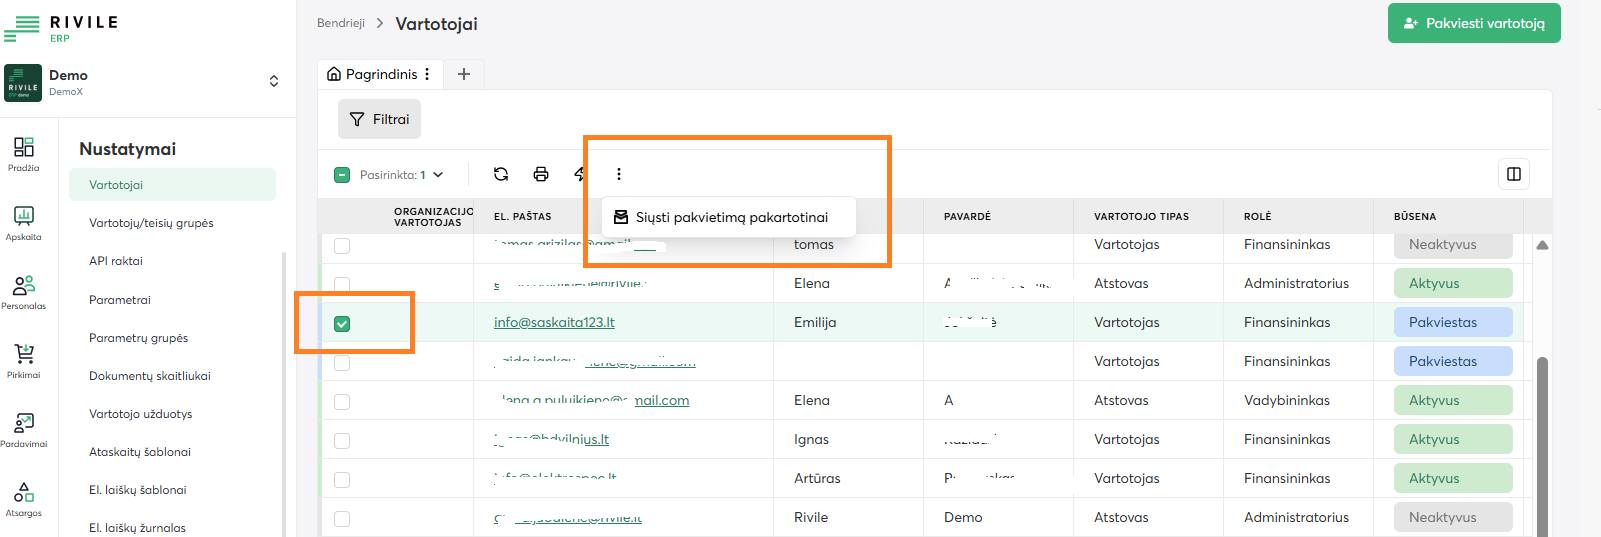Open API raktai settings item

(116, 261)
